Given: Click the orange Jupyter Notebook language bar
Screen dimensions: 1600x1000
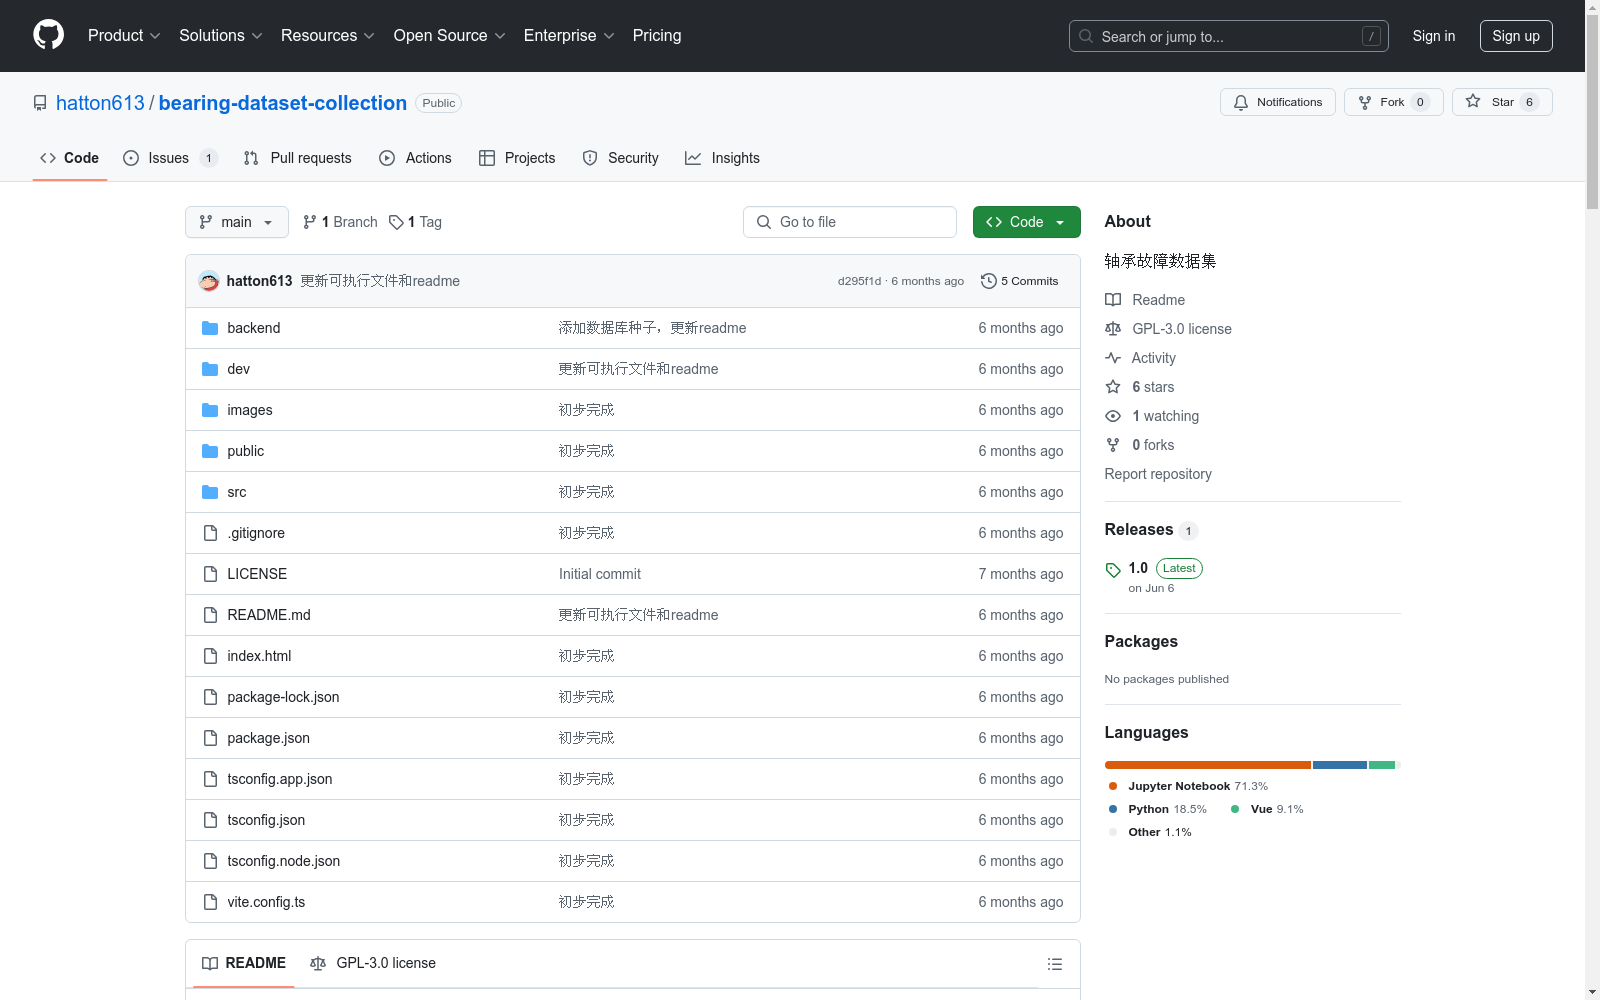Looking at the screenshot, I should [1207, 765].
